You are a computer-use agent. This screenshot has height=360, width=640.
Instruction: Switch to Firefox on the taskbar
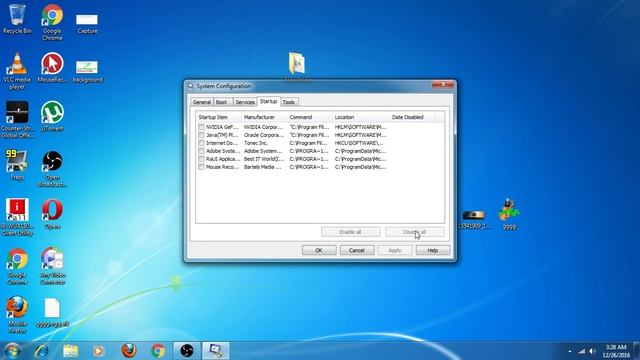[x=129, y=351]
